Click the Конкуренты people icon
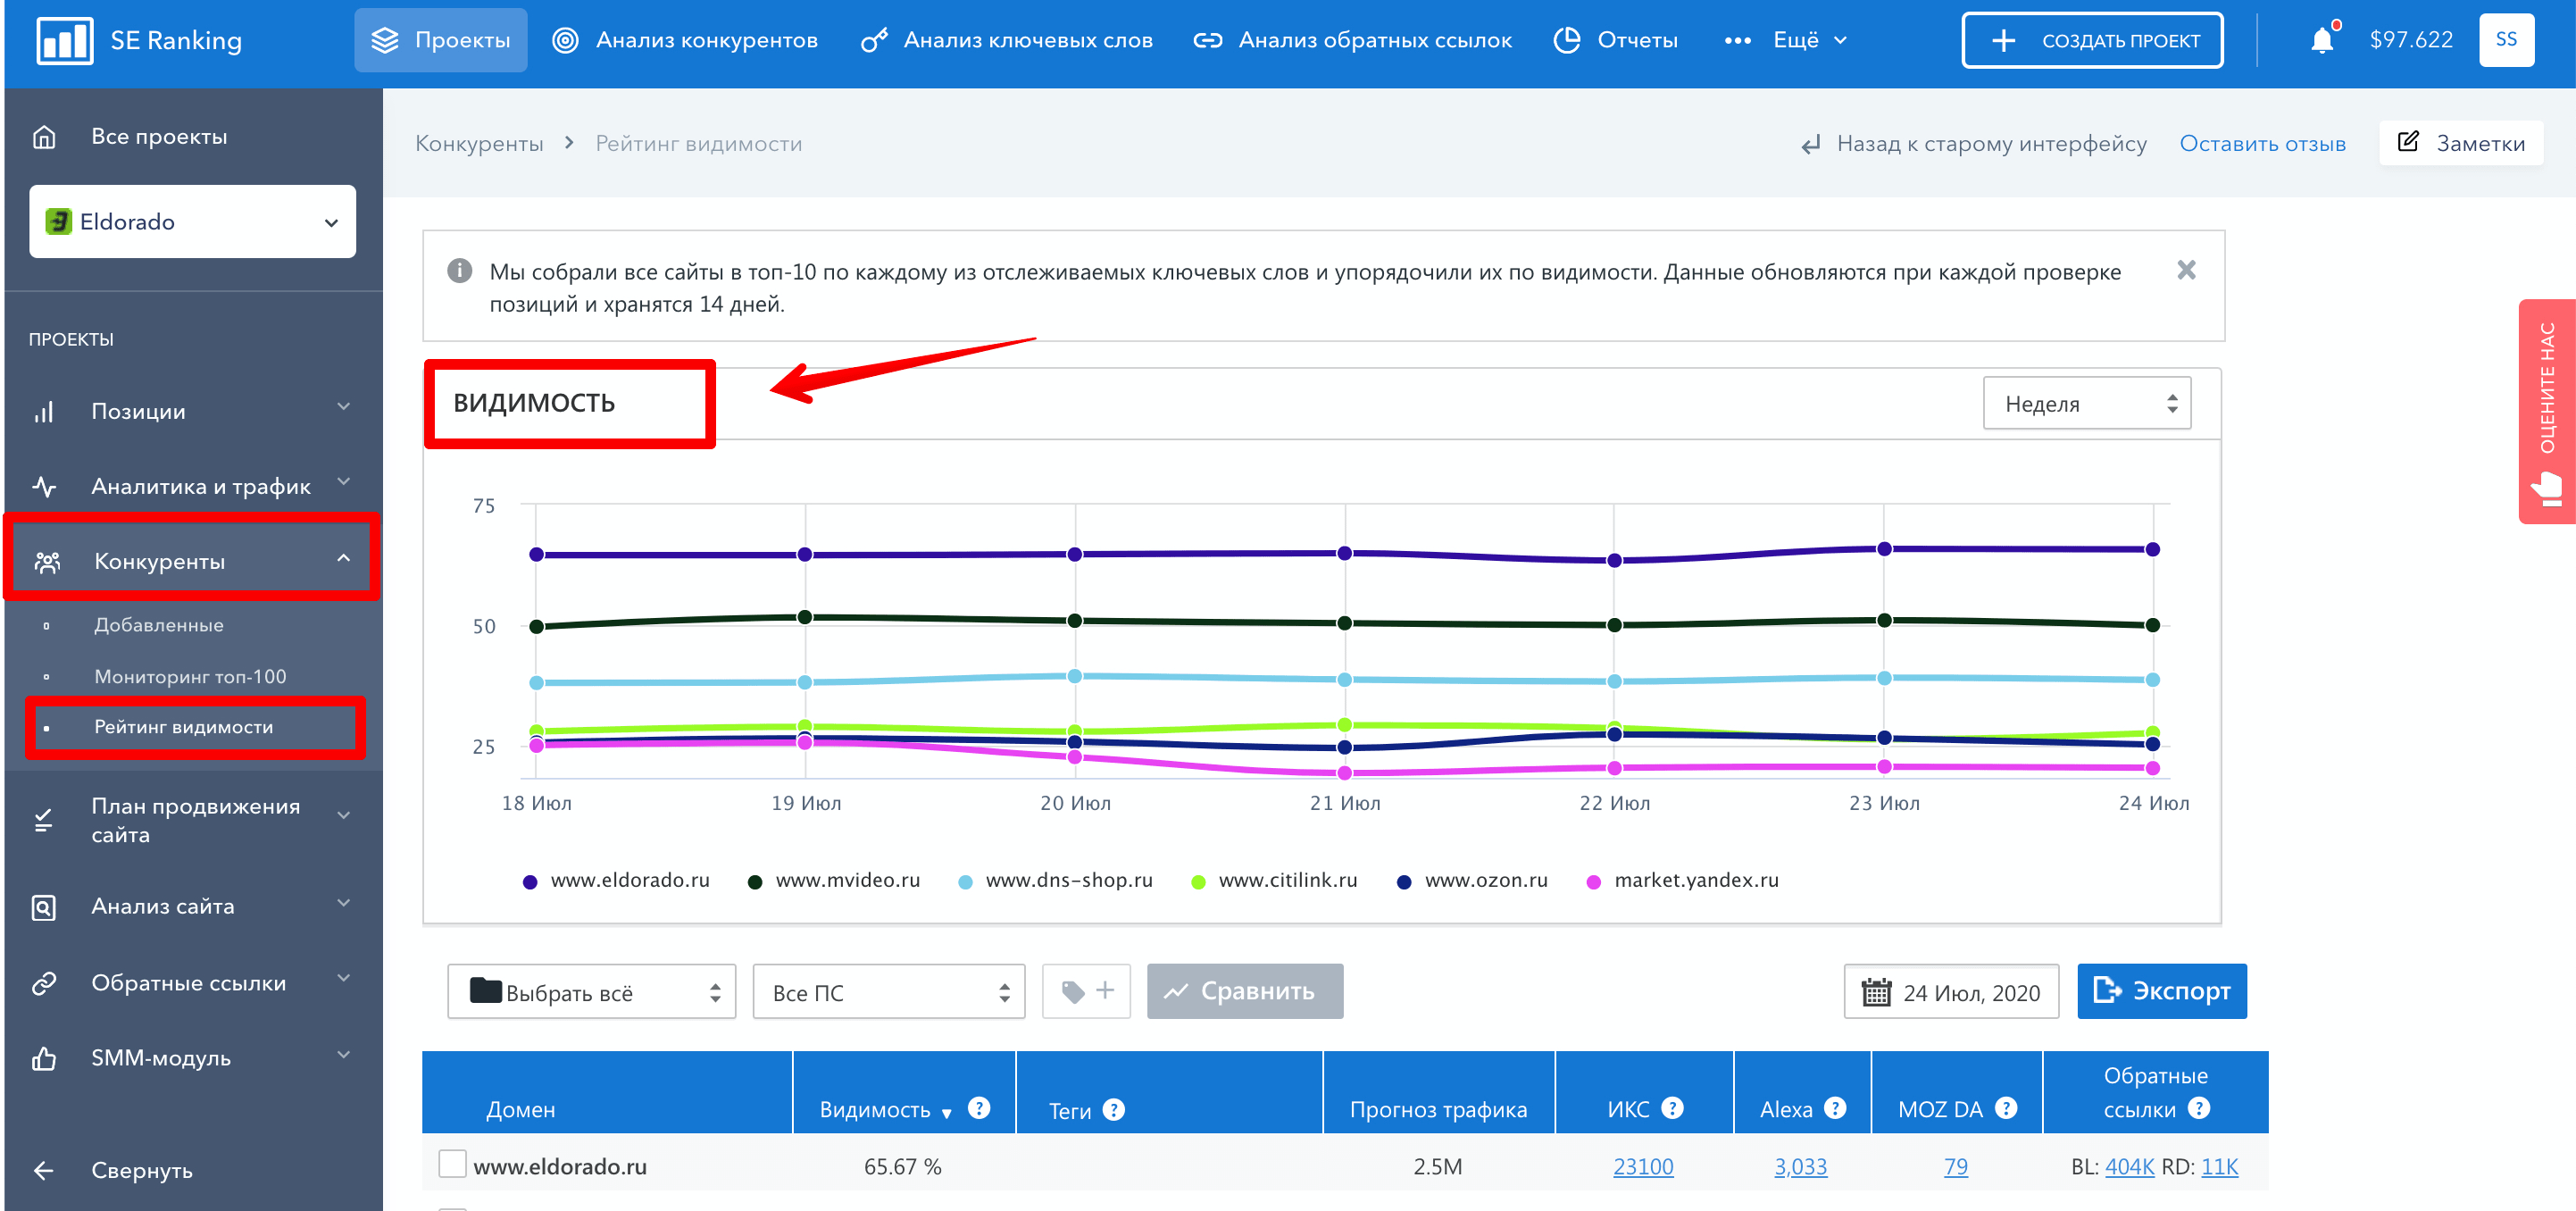The width and height of the screenshot is (2576, 1211). click(47, 561)
